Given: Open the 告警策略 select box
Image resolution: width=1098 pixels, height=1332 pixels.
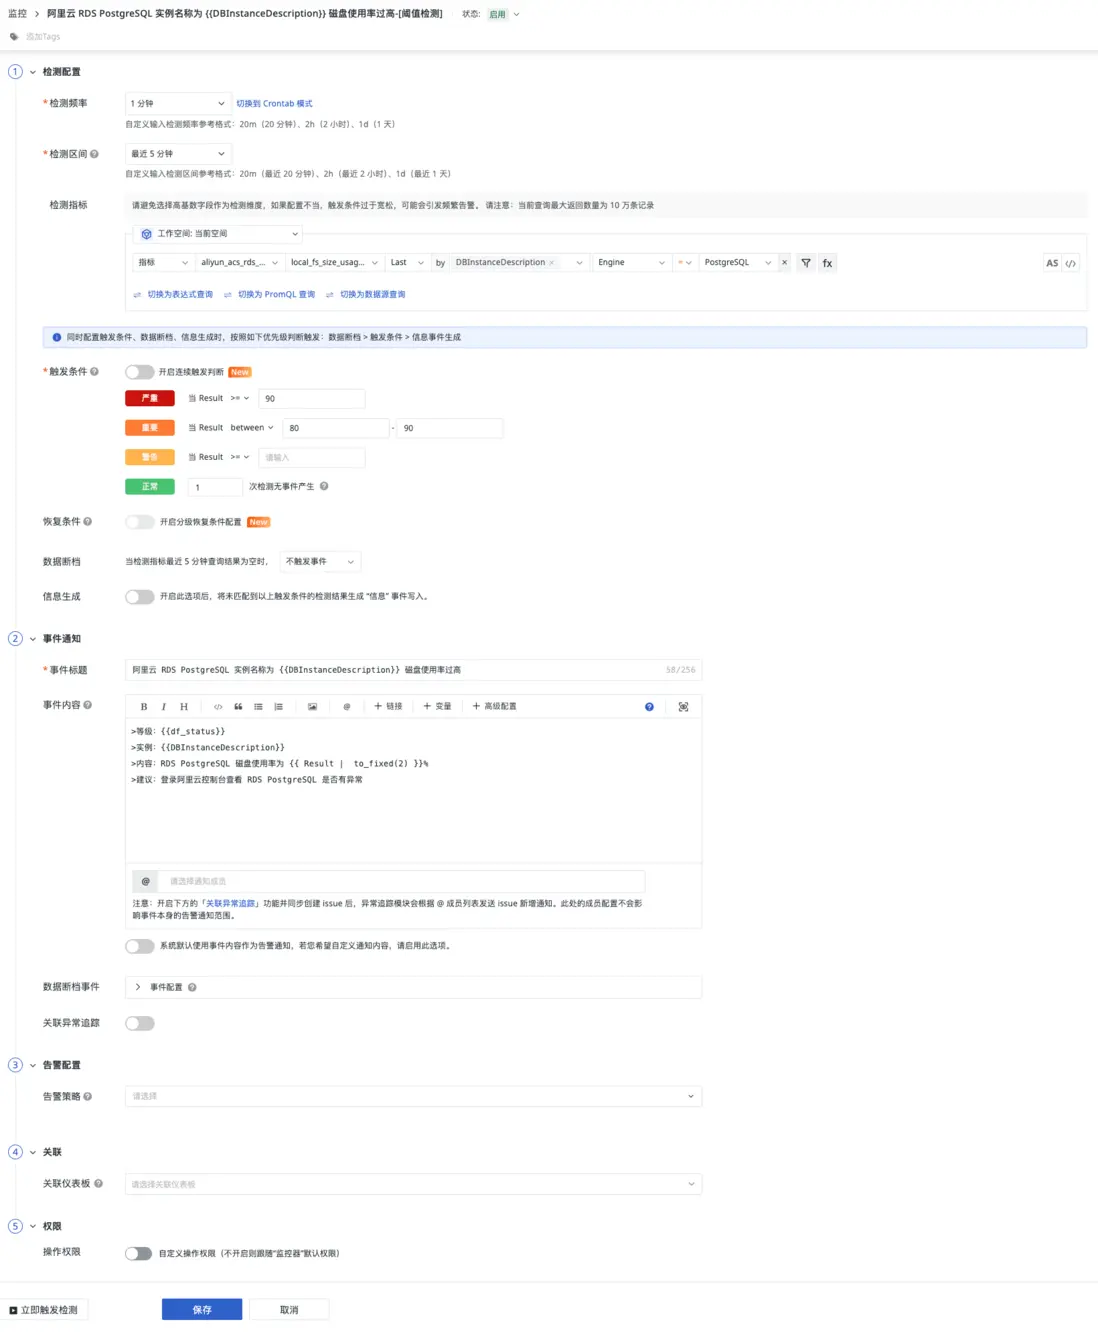Looking at the screenshot, I should pyautogui.click(x=413, y=1097).
